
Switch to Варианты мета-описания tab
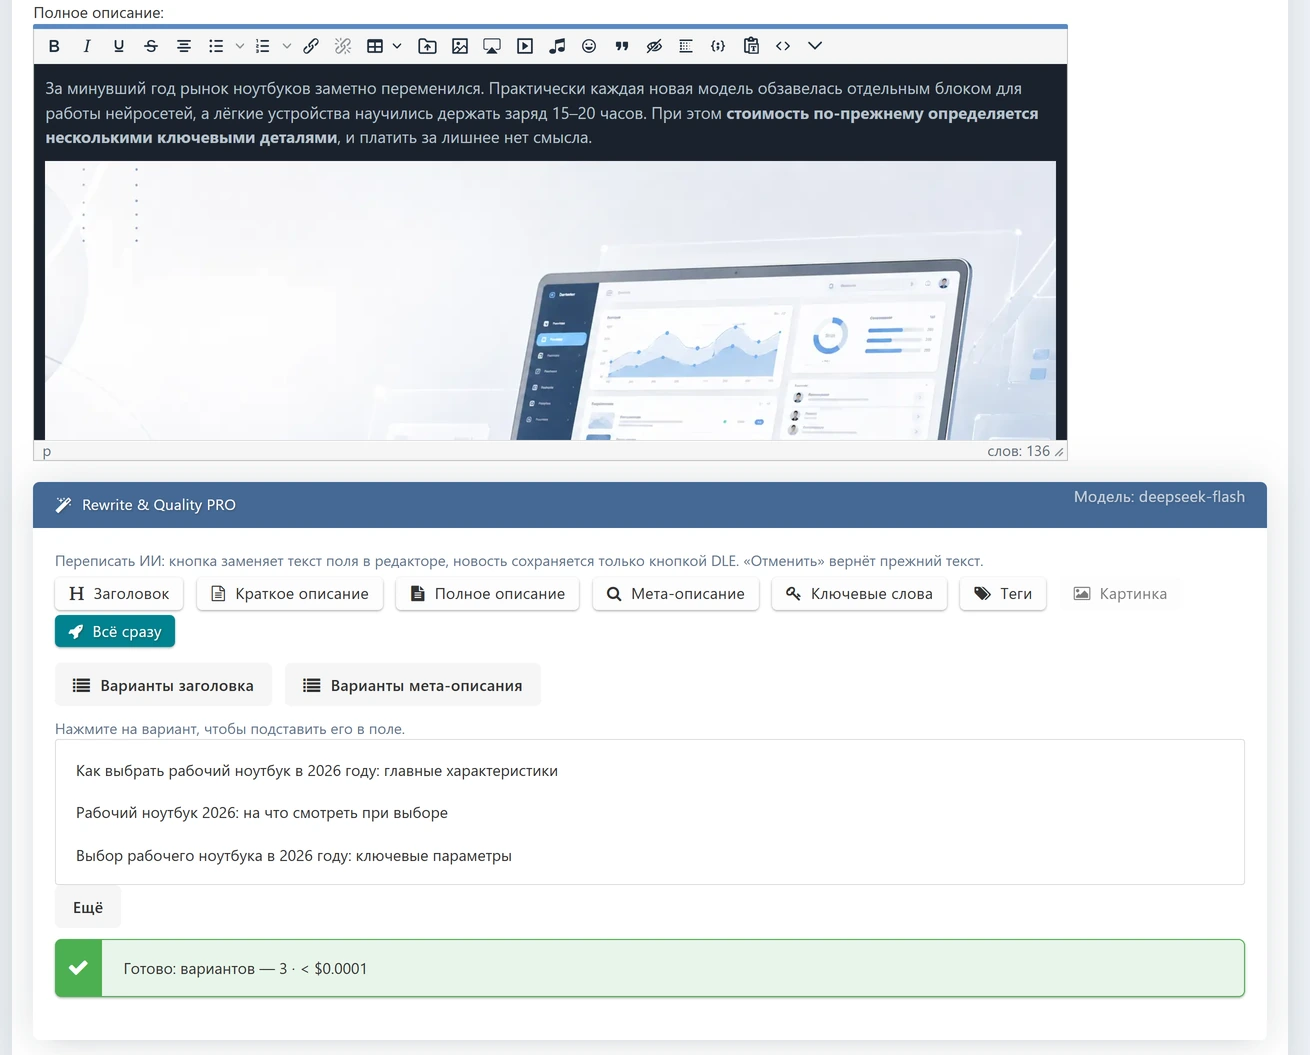pos(413,686)
